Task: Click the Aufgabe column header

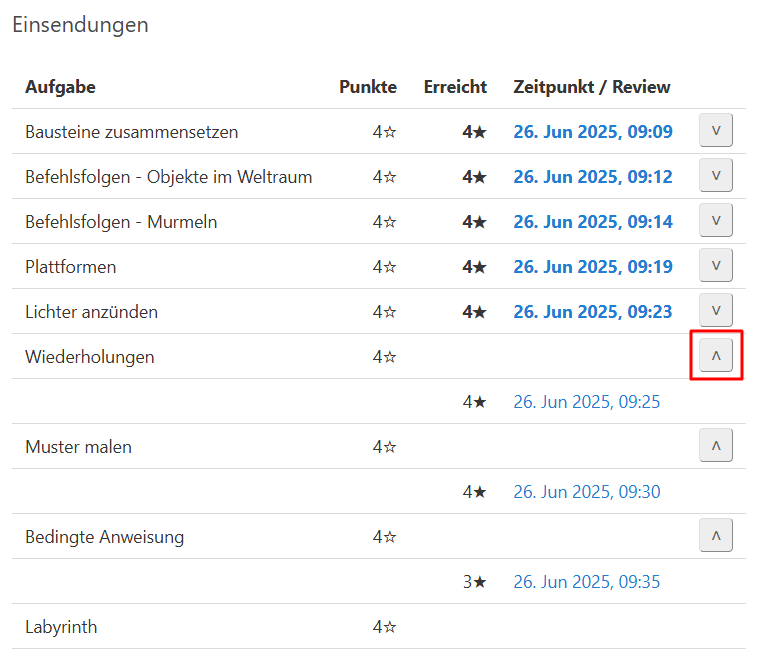Action: 60,87
